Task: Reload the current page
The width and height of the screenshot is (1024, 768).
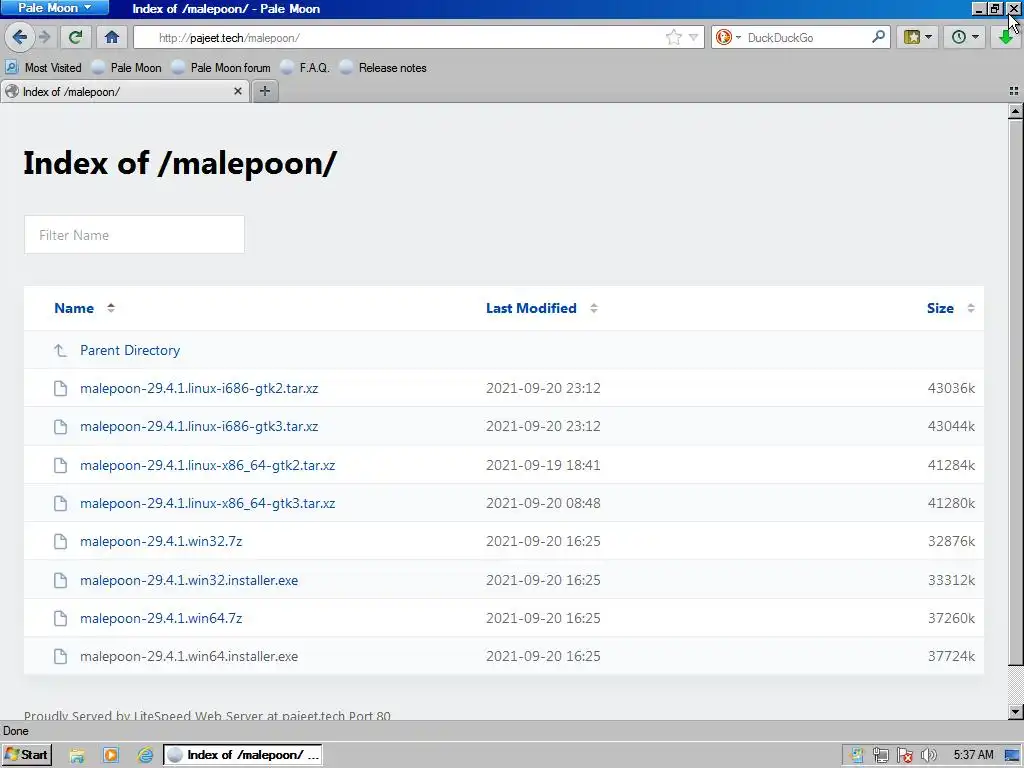Action: 76,37
